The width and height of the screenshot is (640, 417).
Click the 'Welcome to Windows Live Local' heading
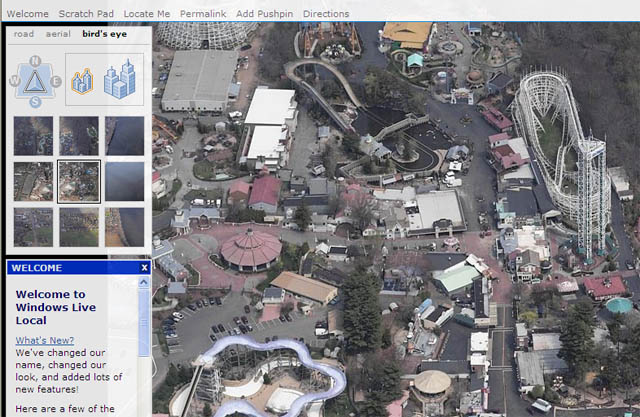click(x=56, y=307)
